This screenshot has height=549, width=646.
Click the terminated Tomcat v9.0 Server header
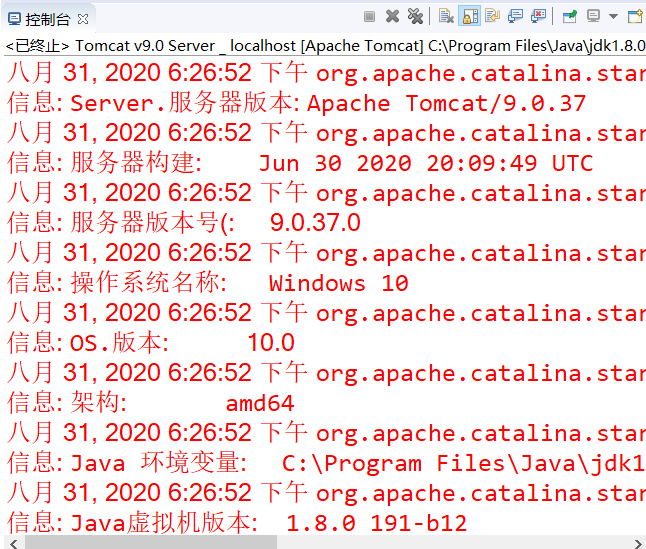click(325, 46)
